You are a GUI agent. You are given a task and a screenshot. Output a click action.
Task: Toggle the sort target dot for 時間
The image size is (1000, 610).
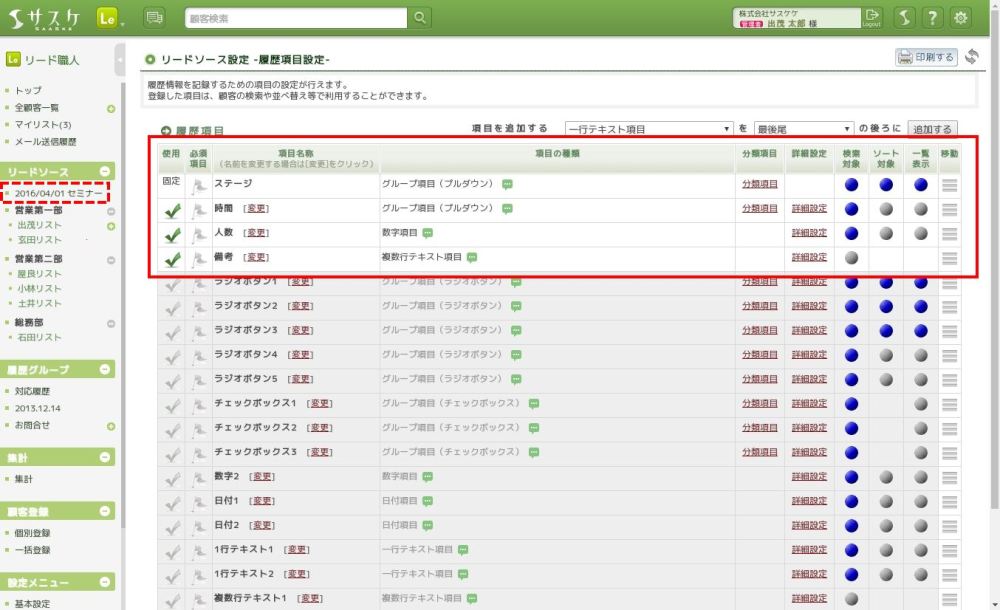[885, 209]
